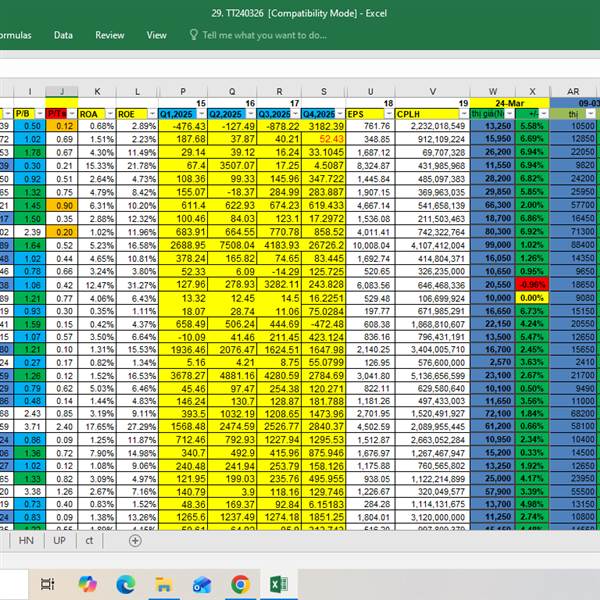The image size is (600, 600).
Task: Select the CPLH value 3,120,000,000
Action: 432,517
